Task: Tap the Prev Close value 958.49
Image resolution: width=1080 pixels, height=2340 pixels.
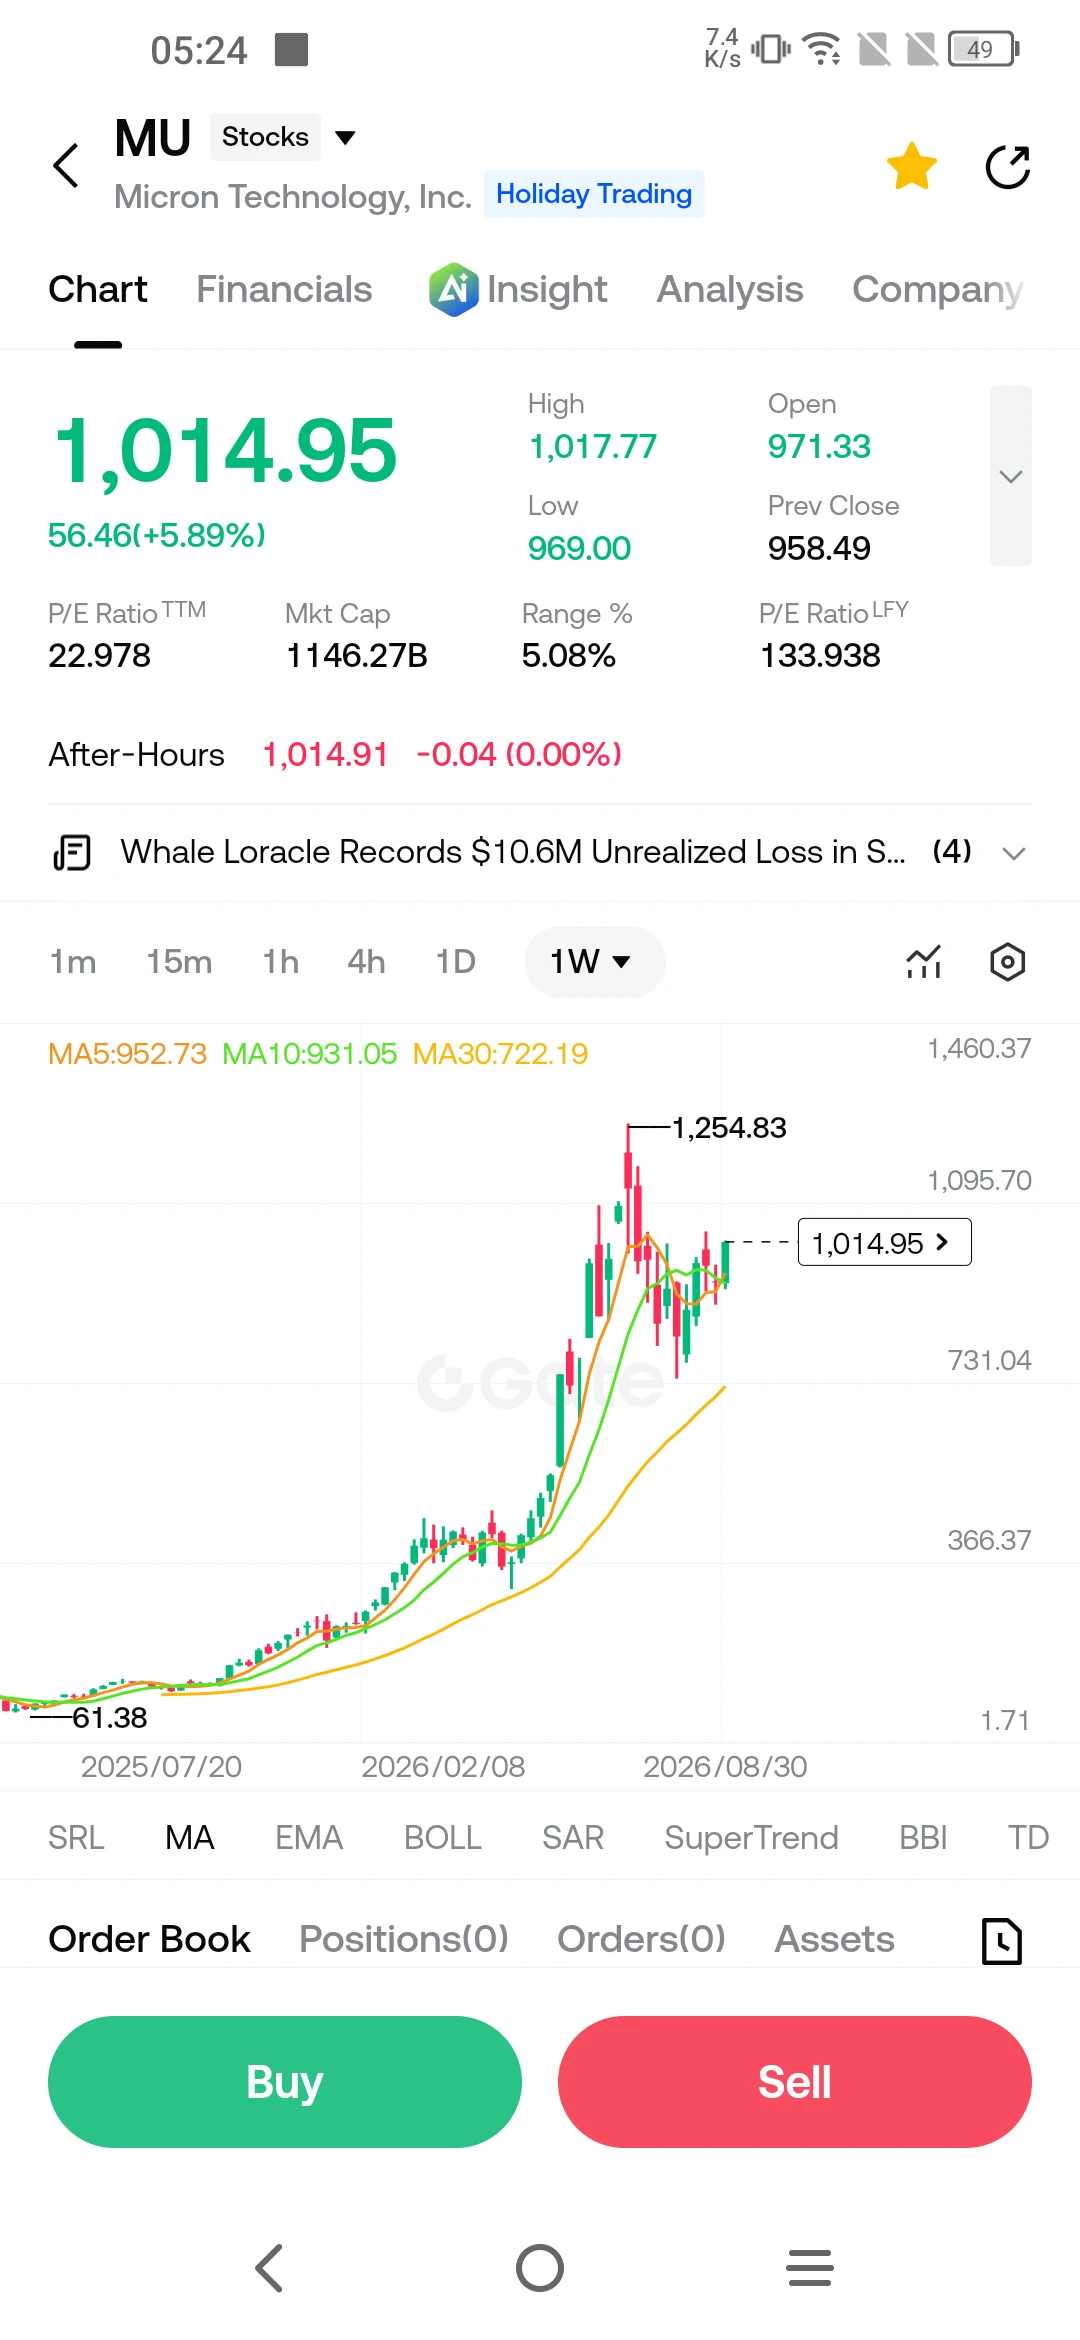Action: coord(819,549)
